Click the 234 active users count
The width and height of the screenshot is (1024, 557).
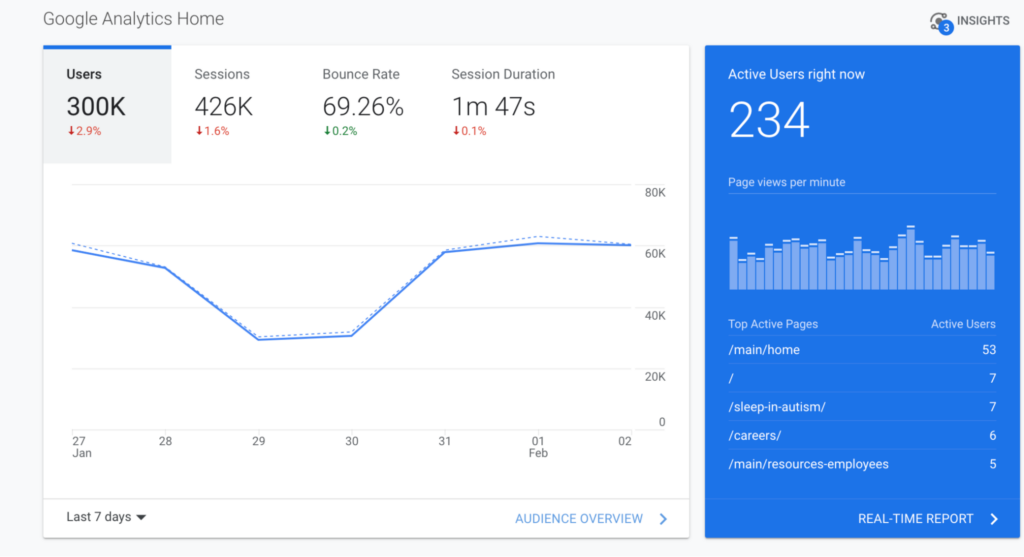click(768, 121)
